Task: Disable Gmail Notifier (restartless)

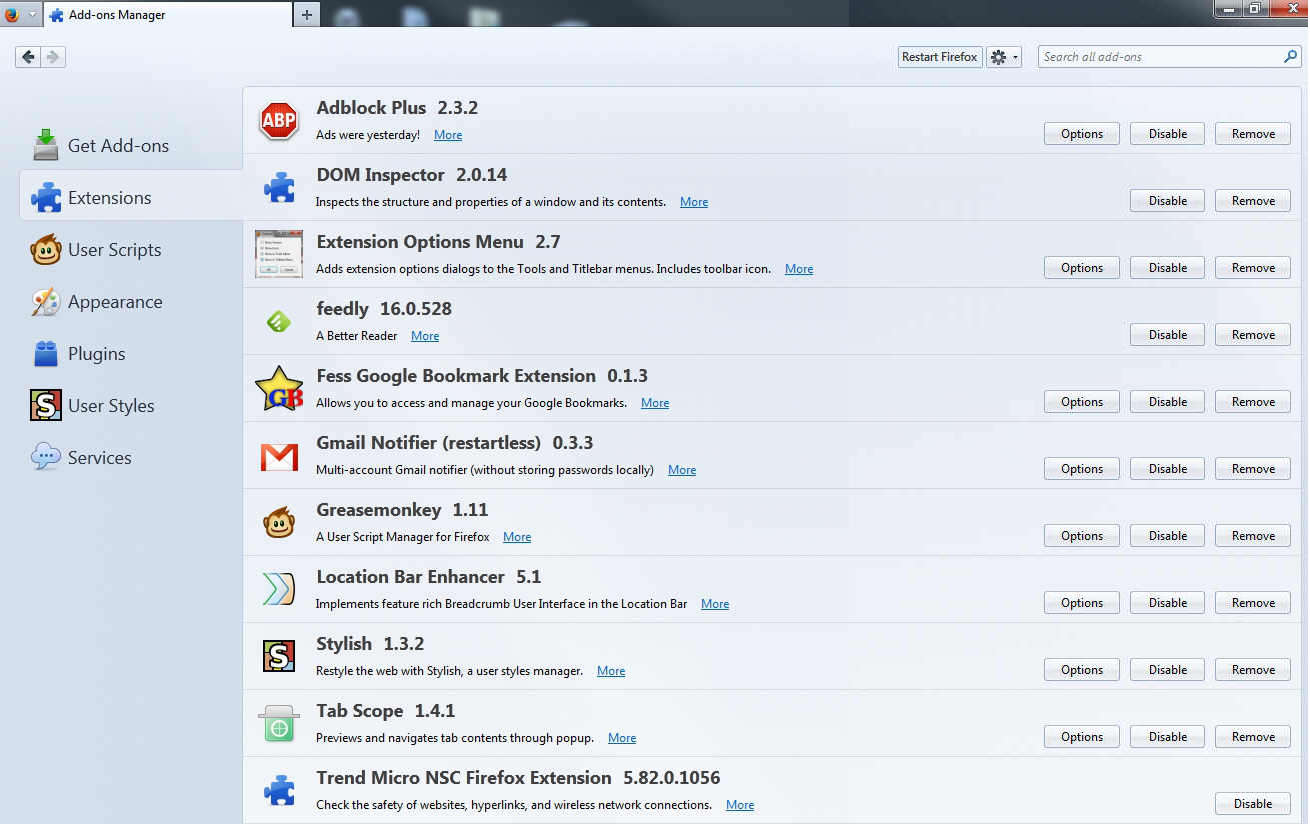Action: [1168, 469]
